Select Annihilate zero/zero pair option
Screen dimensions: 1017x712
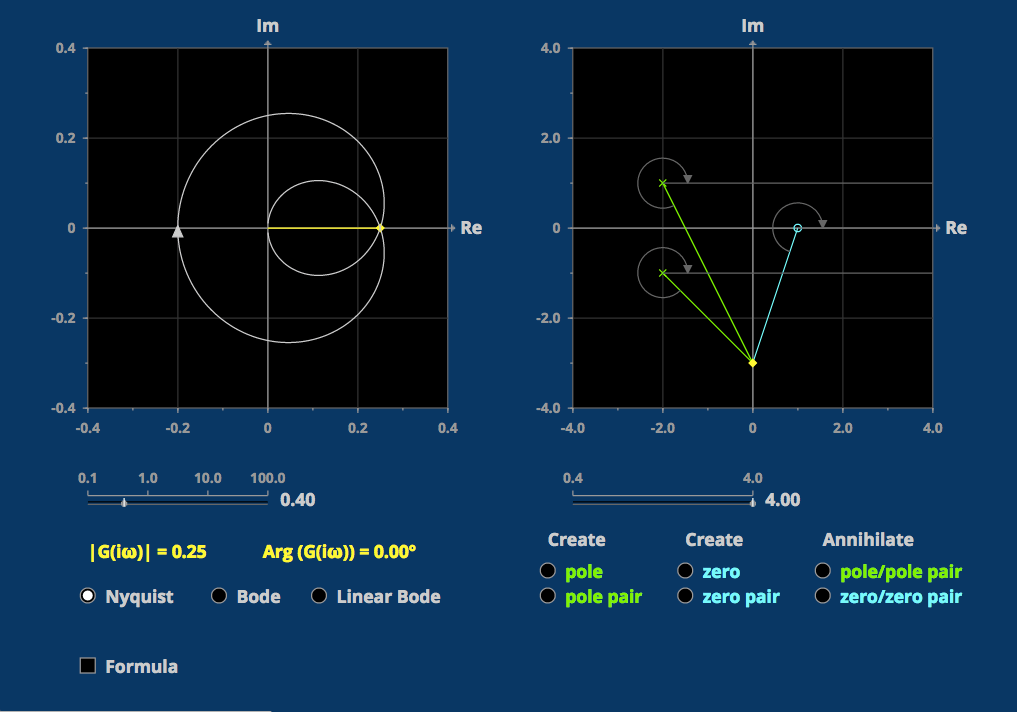822,595
